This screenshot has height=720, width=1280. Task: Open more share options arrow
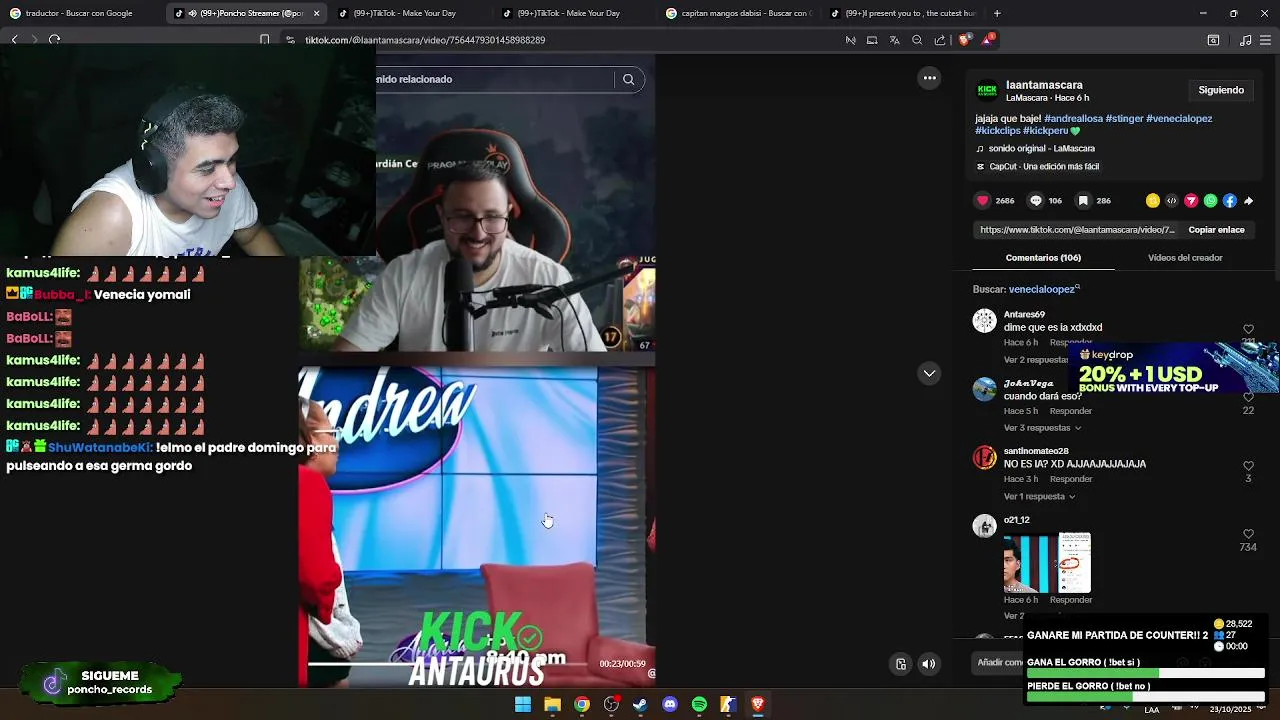coord(1249,201)
